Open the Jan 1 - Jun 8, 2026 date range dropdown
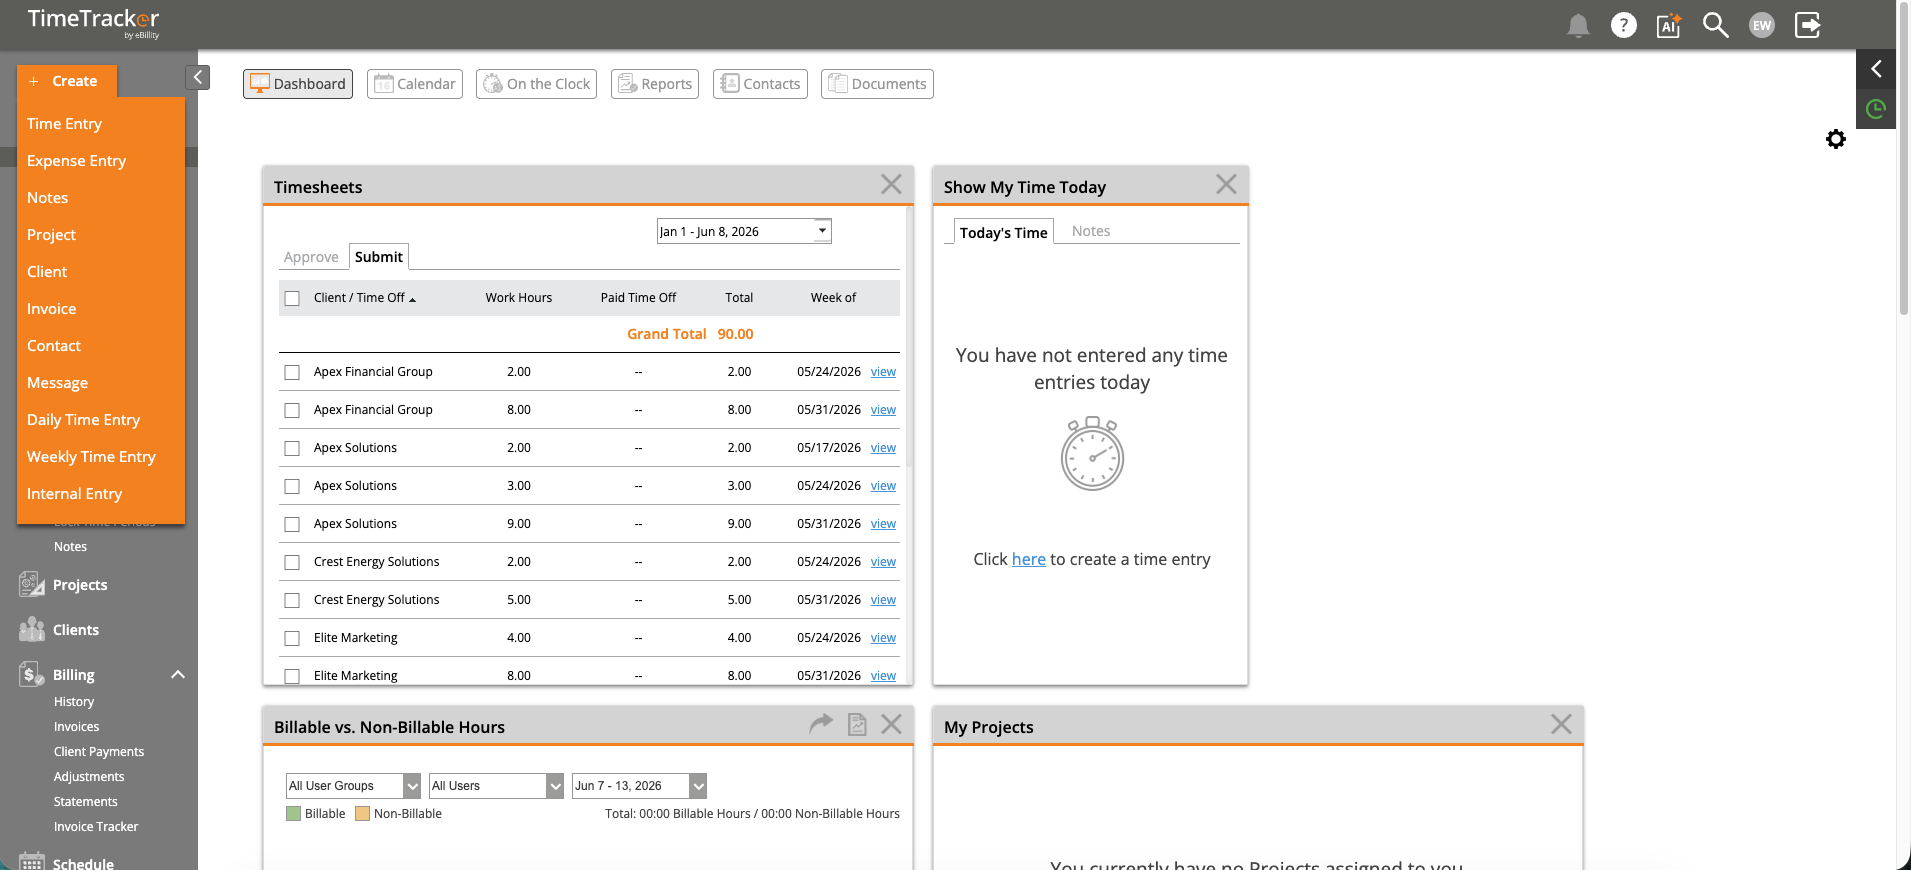Viewport: 1911px width, 870px height. point(744,231)
